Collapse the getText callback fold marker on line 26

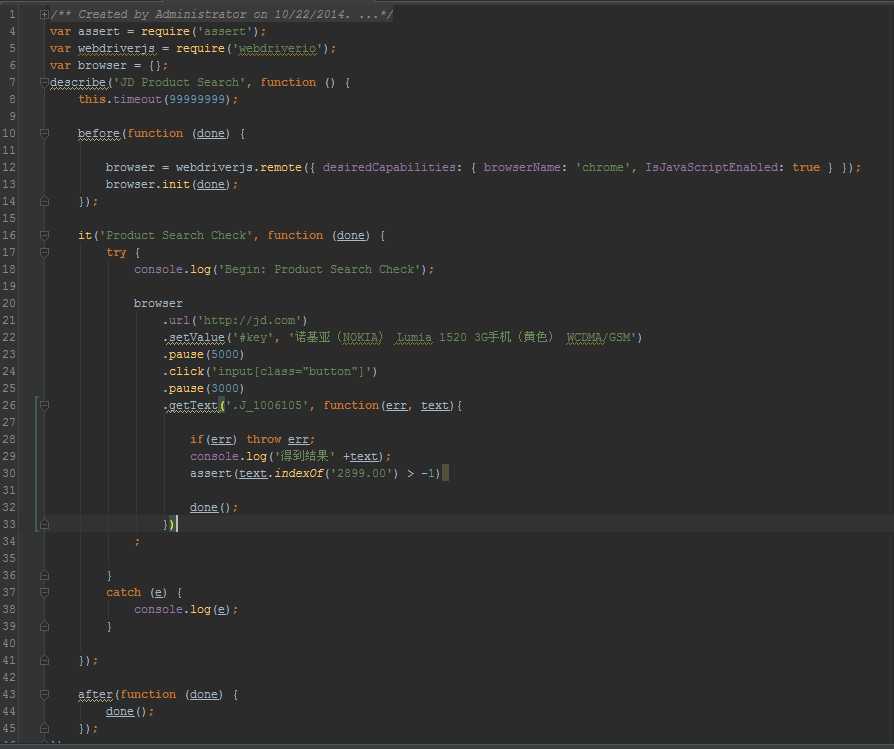[44, 405]
